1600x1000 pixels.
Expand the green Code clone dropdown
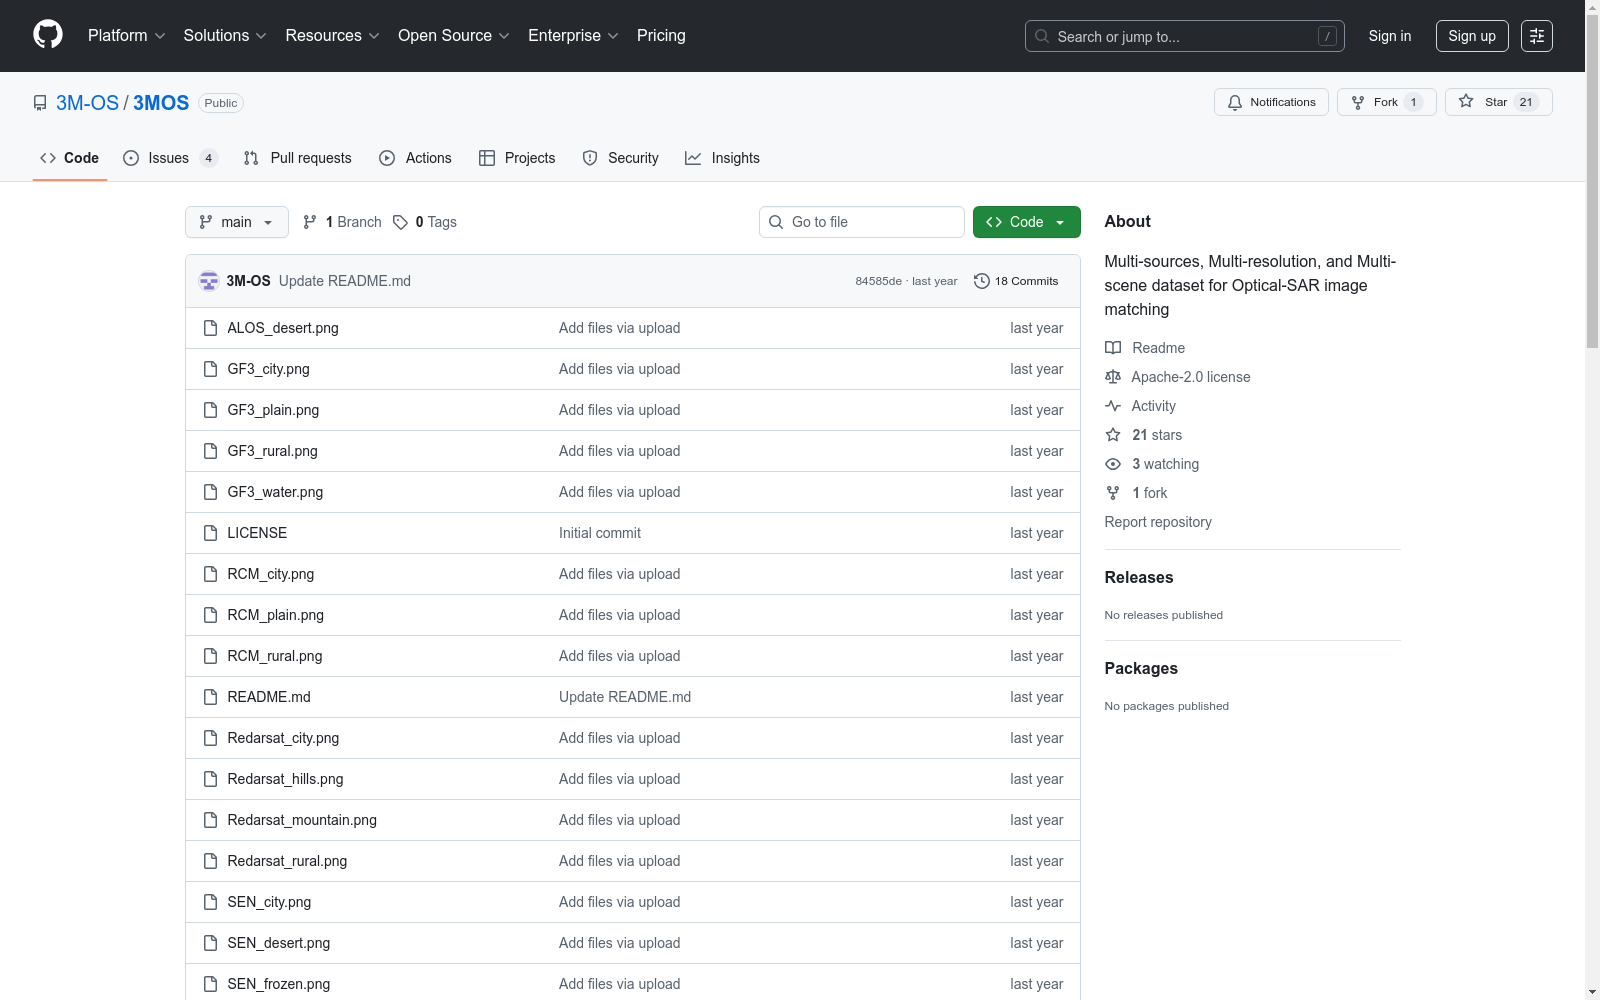click(1027, 222)
